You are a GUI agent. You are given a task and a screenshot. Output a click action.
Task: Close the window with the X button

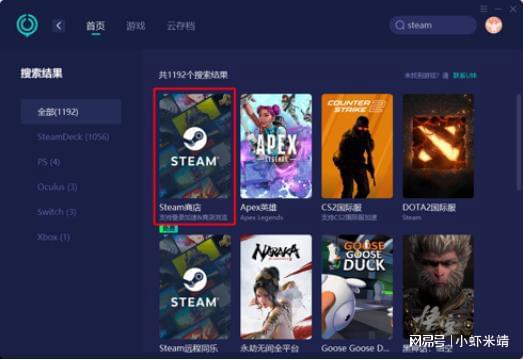[x=513, y=9]
